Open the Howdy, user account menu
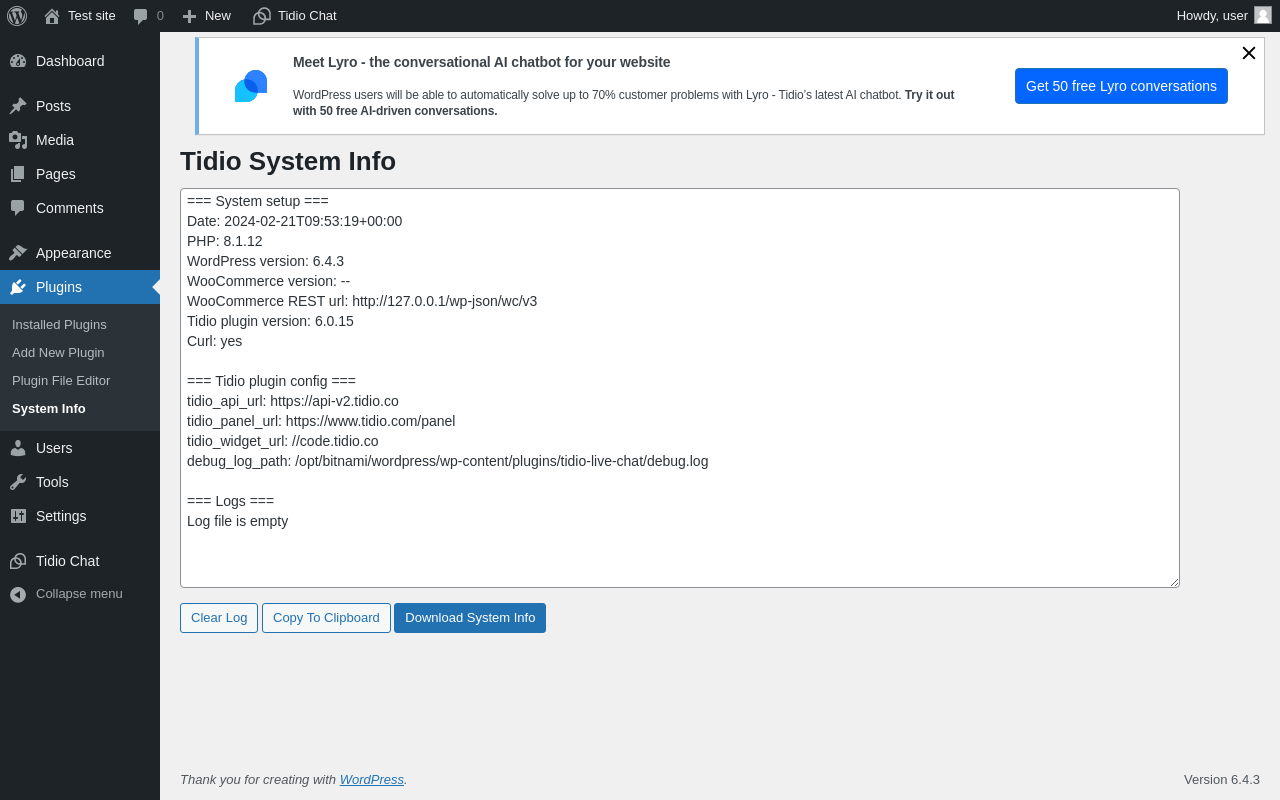1280x800 pixels. click(x=1224, y=16)
